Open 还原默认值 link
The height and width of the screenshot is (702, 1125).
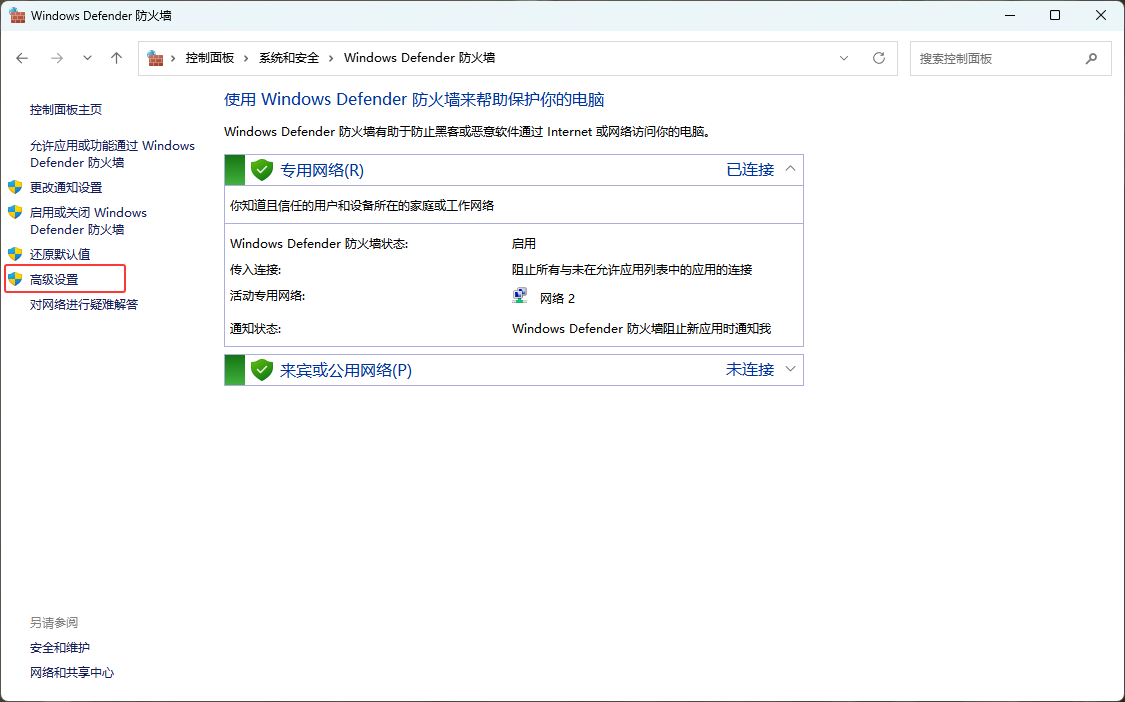pyautogui.click(x=60, y=254)
